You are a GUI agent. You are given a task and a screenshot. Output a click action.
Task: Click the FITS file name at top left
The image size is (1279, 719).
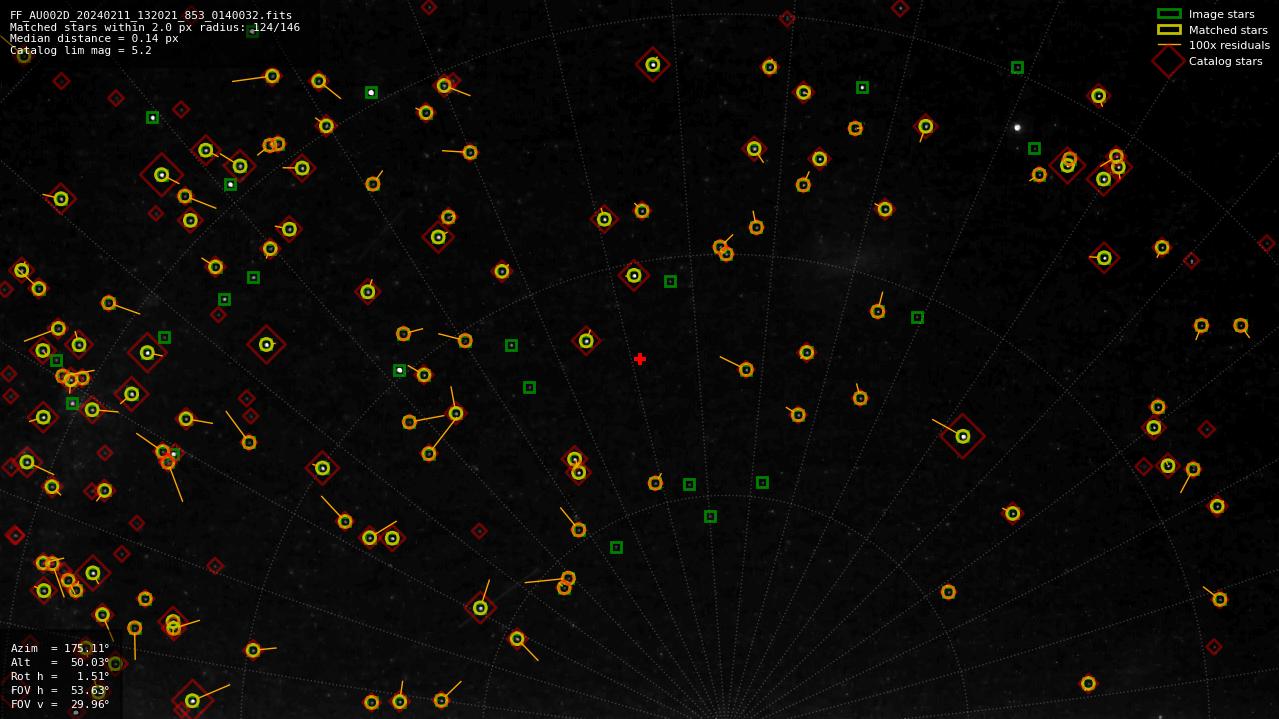pos(151,15)
